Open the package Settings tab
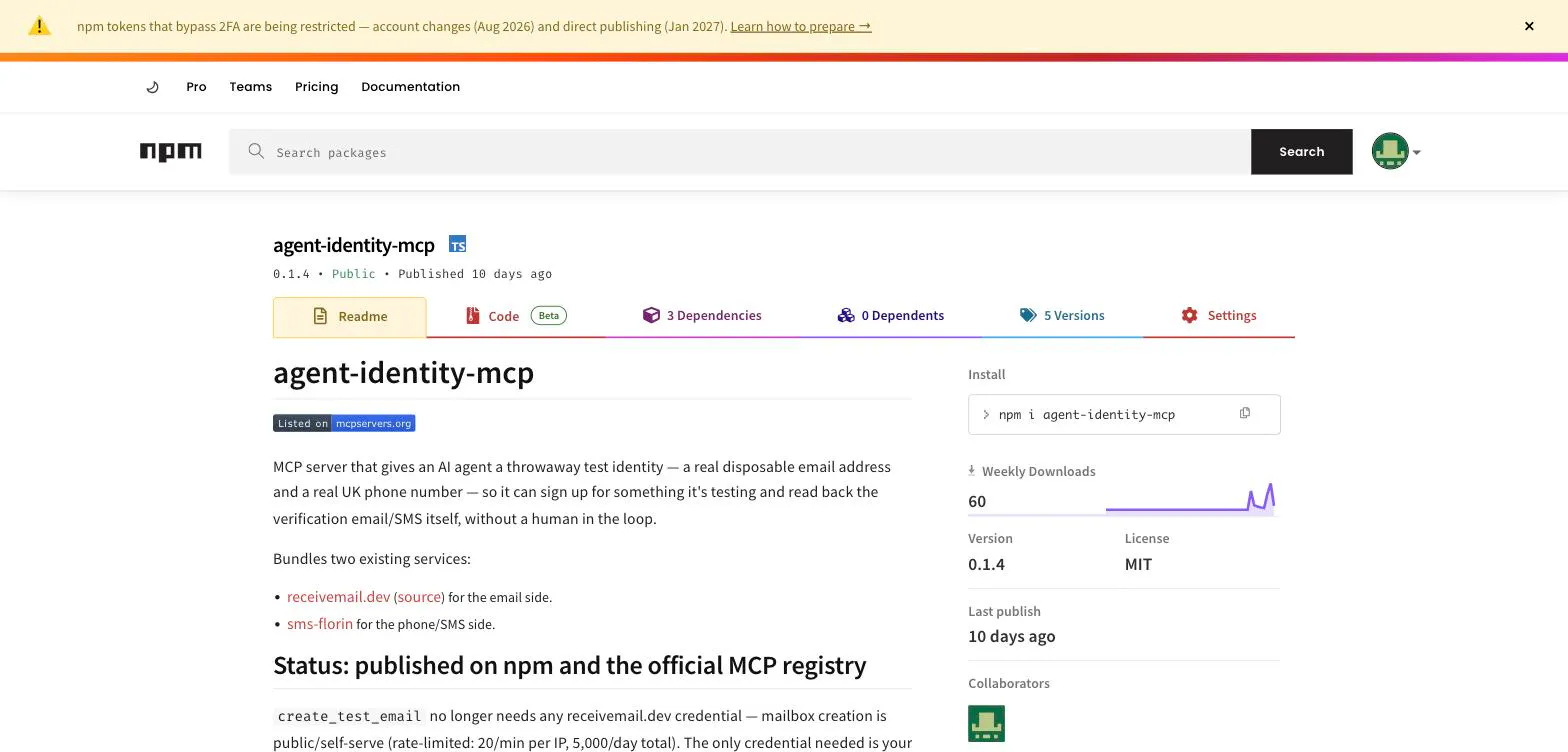1568x752 pixels. coord(1218,316)
